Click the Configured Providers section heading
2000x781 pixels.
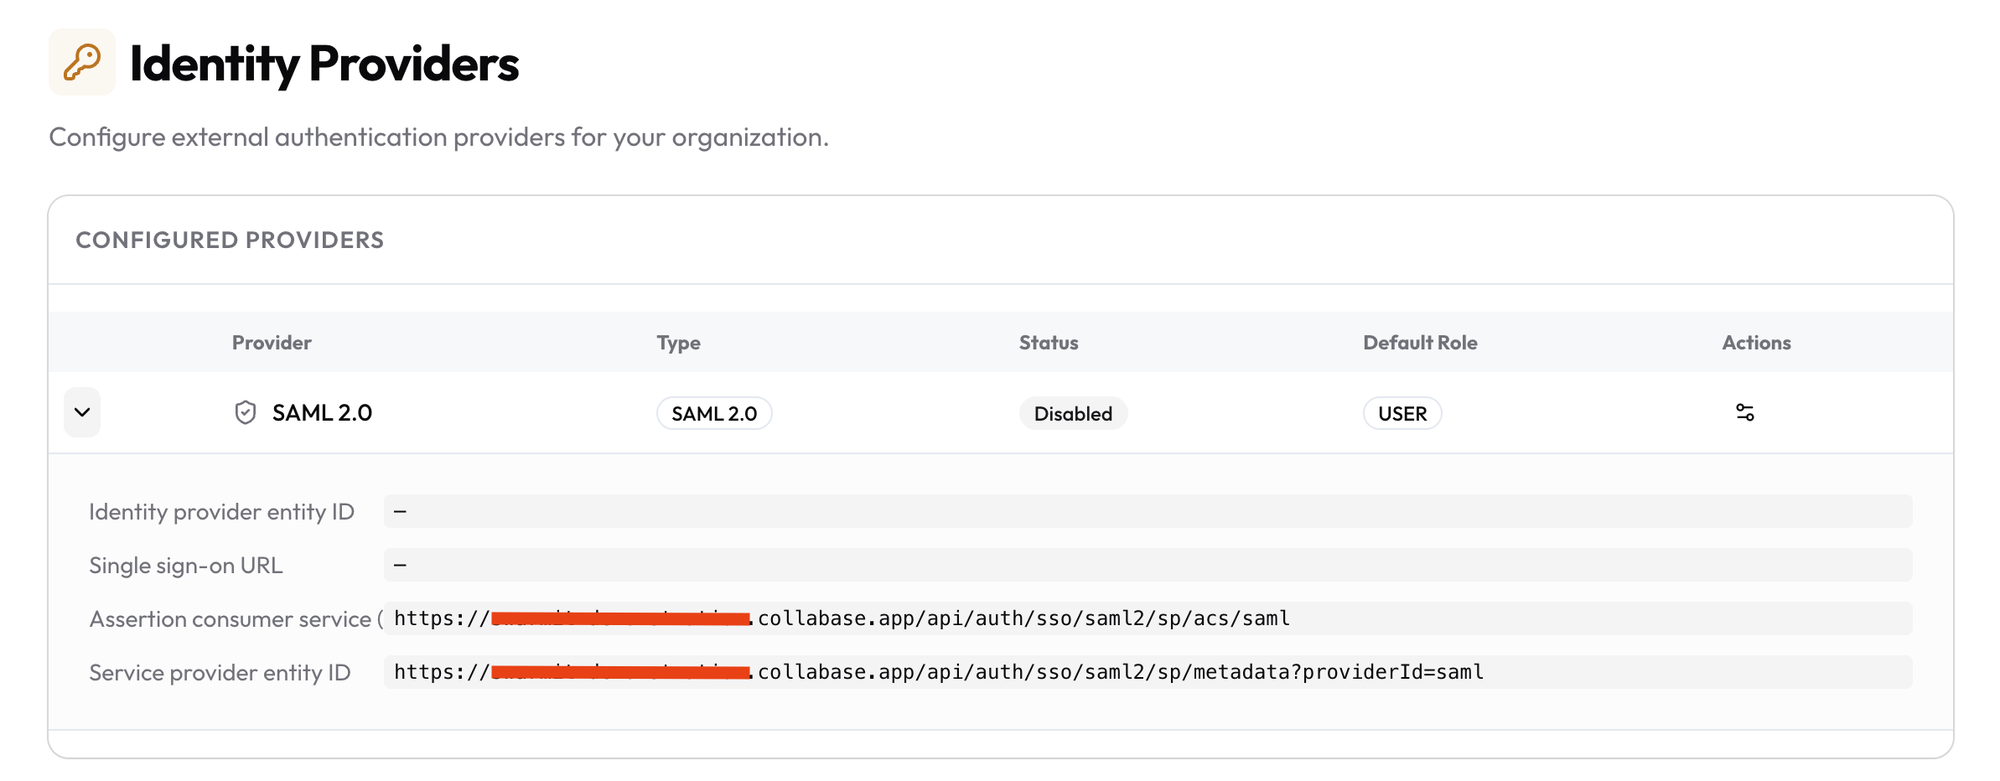tap(230, 240)
